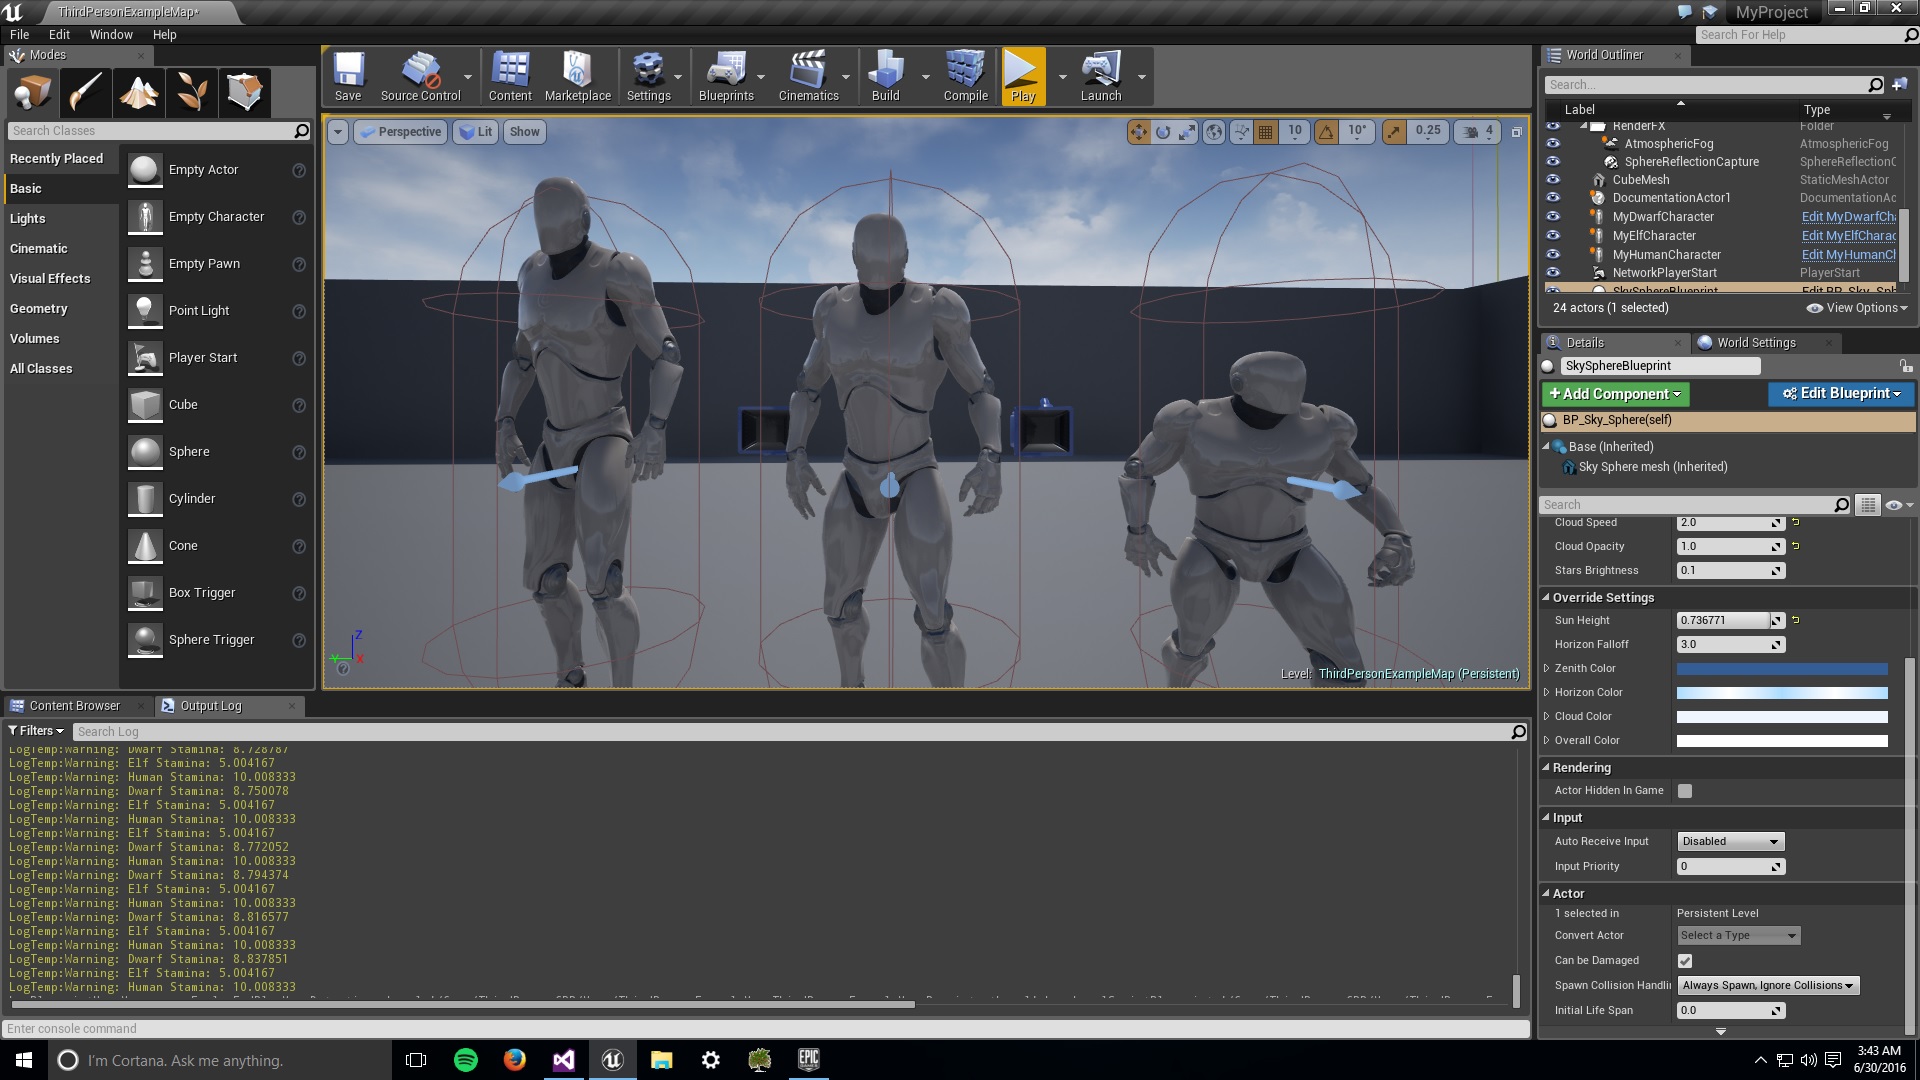
Task: Click the Launch toolbar icon
Action: (x=1100, y=76)
